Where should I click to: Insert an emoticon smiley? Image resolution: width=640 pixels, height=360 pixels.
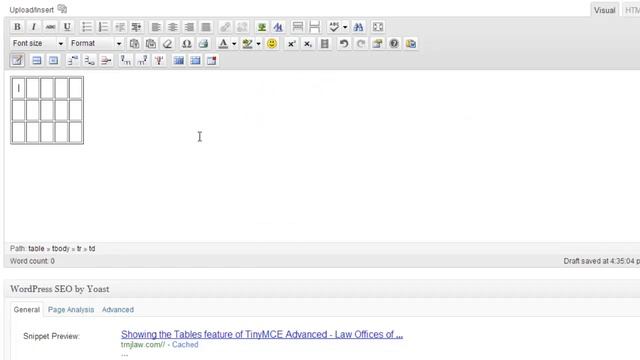click(272, 44)
